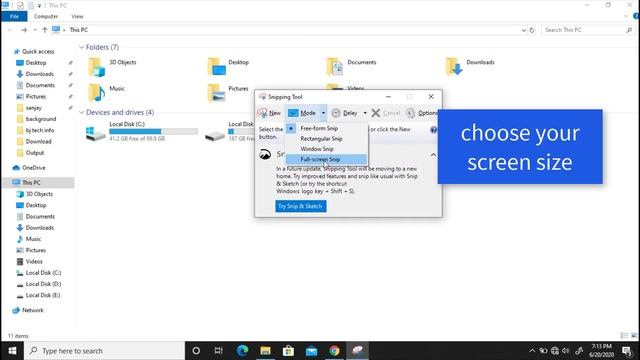The width and height of the screenshot is (640, 360).
Task: Open the Action Center notifications icon
Action: point(627,351)
